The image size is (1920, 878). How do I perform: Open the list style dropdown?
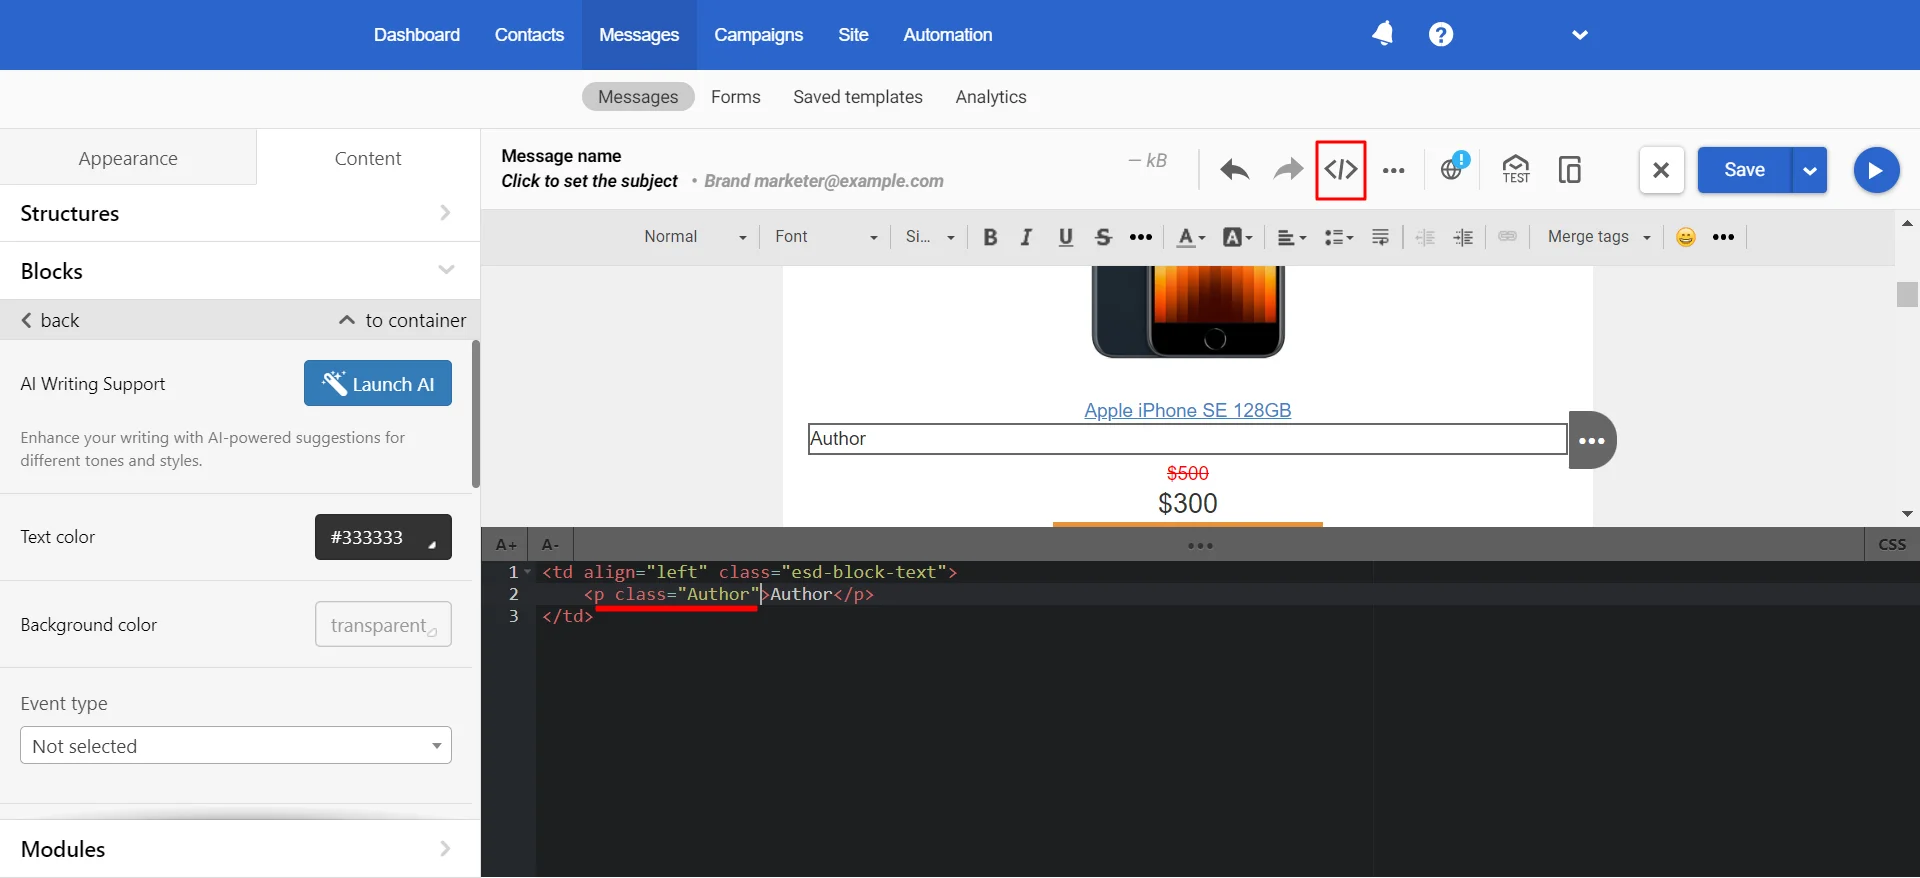(1339, 237)
